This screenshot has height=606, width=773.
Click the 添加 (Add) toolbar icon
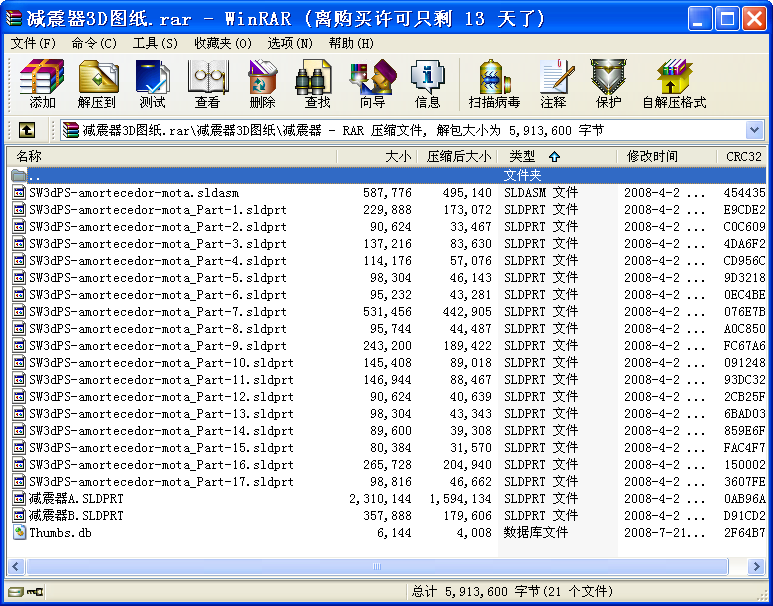[42, 84]
